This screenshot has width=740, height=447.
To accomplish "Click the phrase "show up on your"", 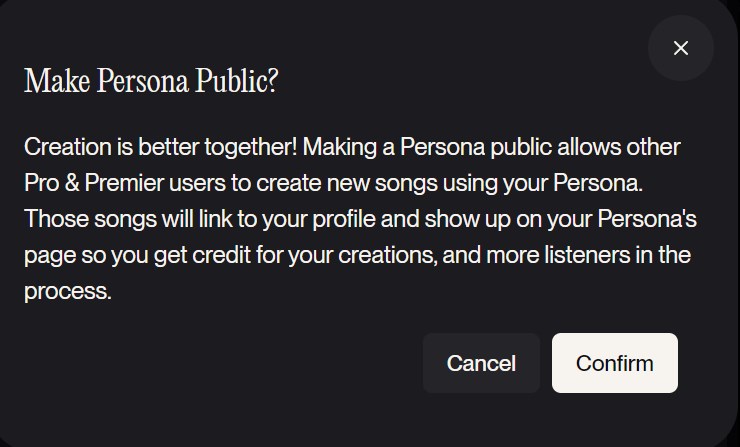I will (490, 219).
